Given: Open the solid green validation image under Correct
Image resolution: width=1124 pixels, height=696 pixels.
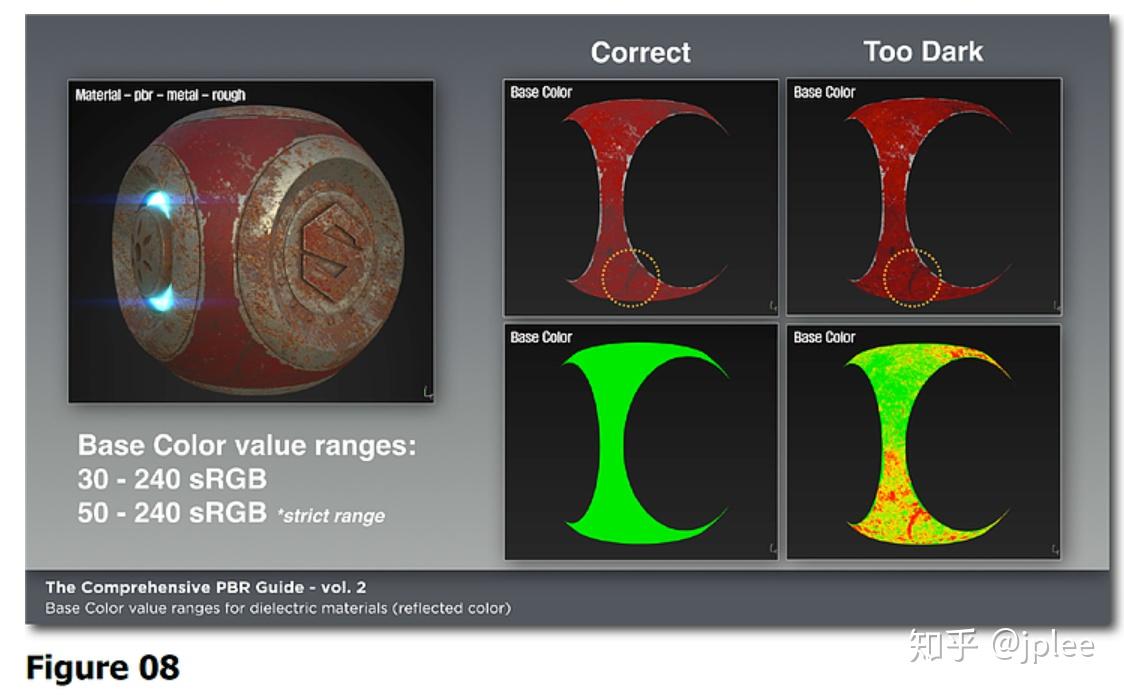Looking at the screenshot, I should [x=641, y=442].
